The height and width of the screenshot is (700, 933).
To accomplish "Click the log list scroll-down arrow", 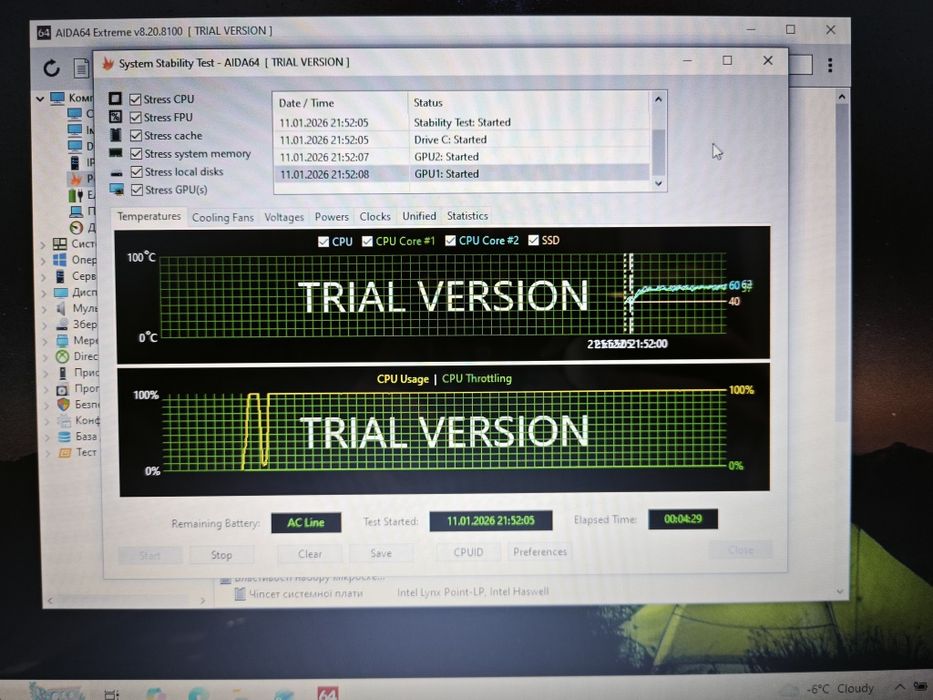I will click(658, 183).
